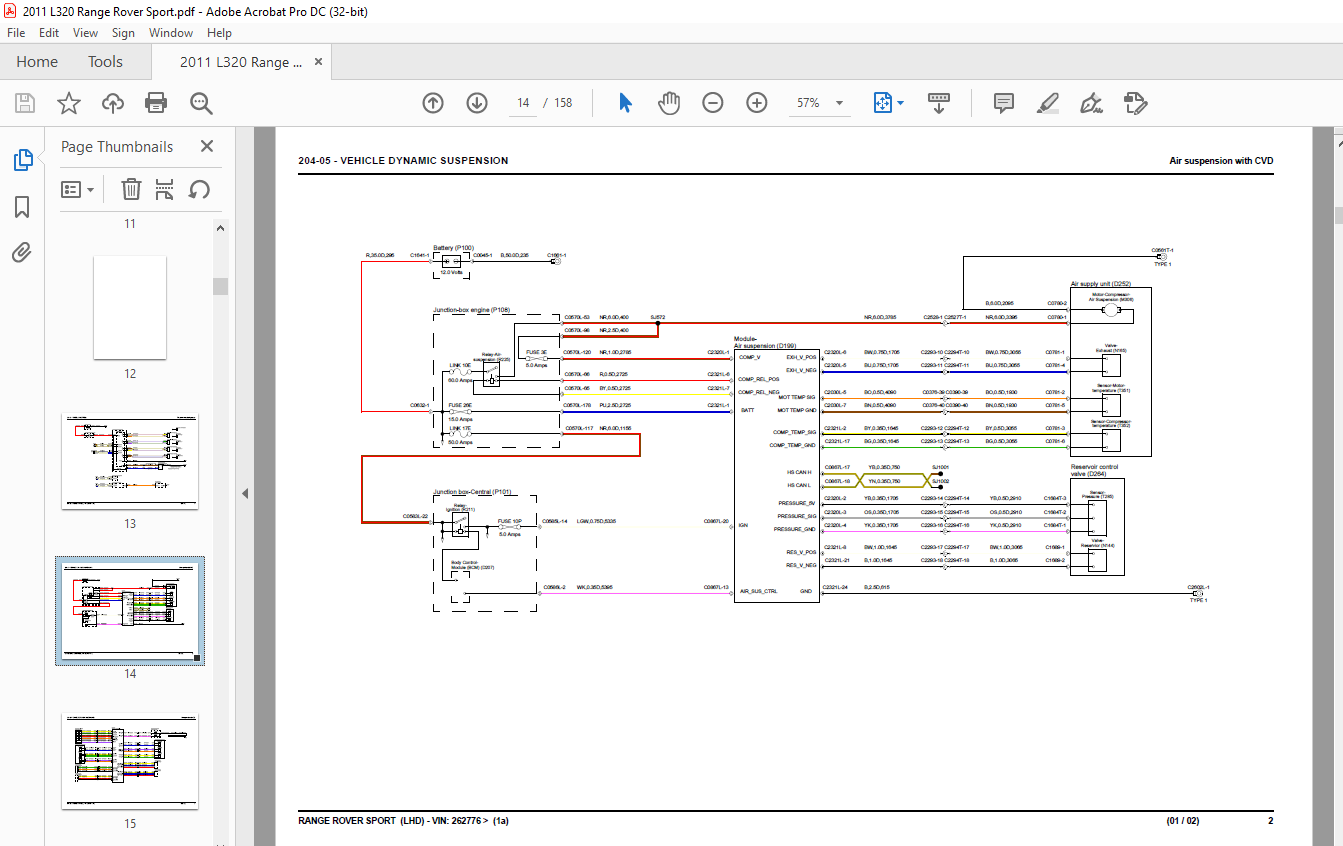Viewport: 1343px width, 846px height.
Task: Print the document
Action: pyautogui.click(x=156, y=102)
